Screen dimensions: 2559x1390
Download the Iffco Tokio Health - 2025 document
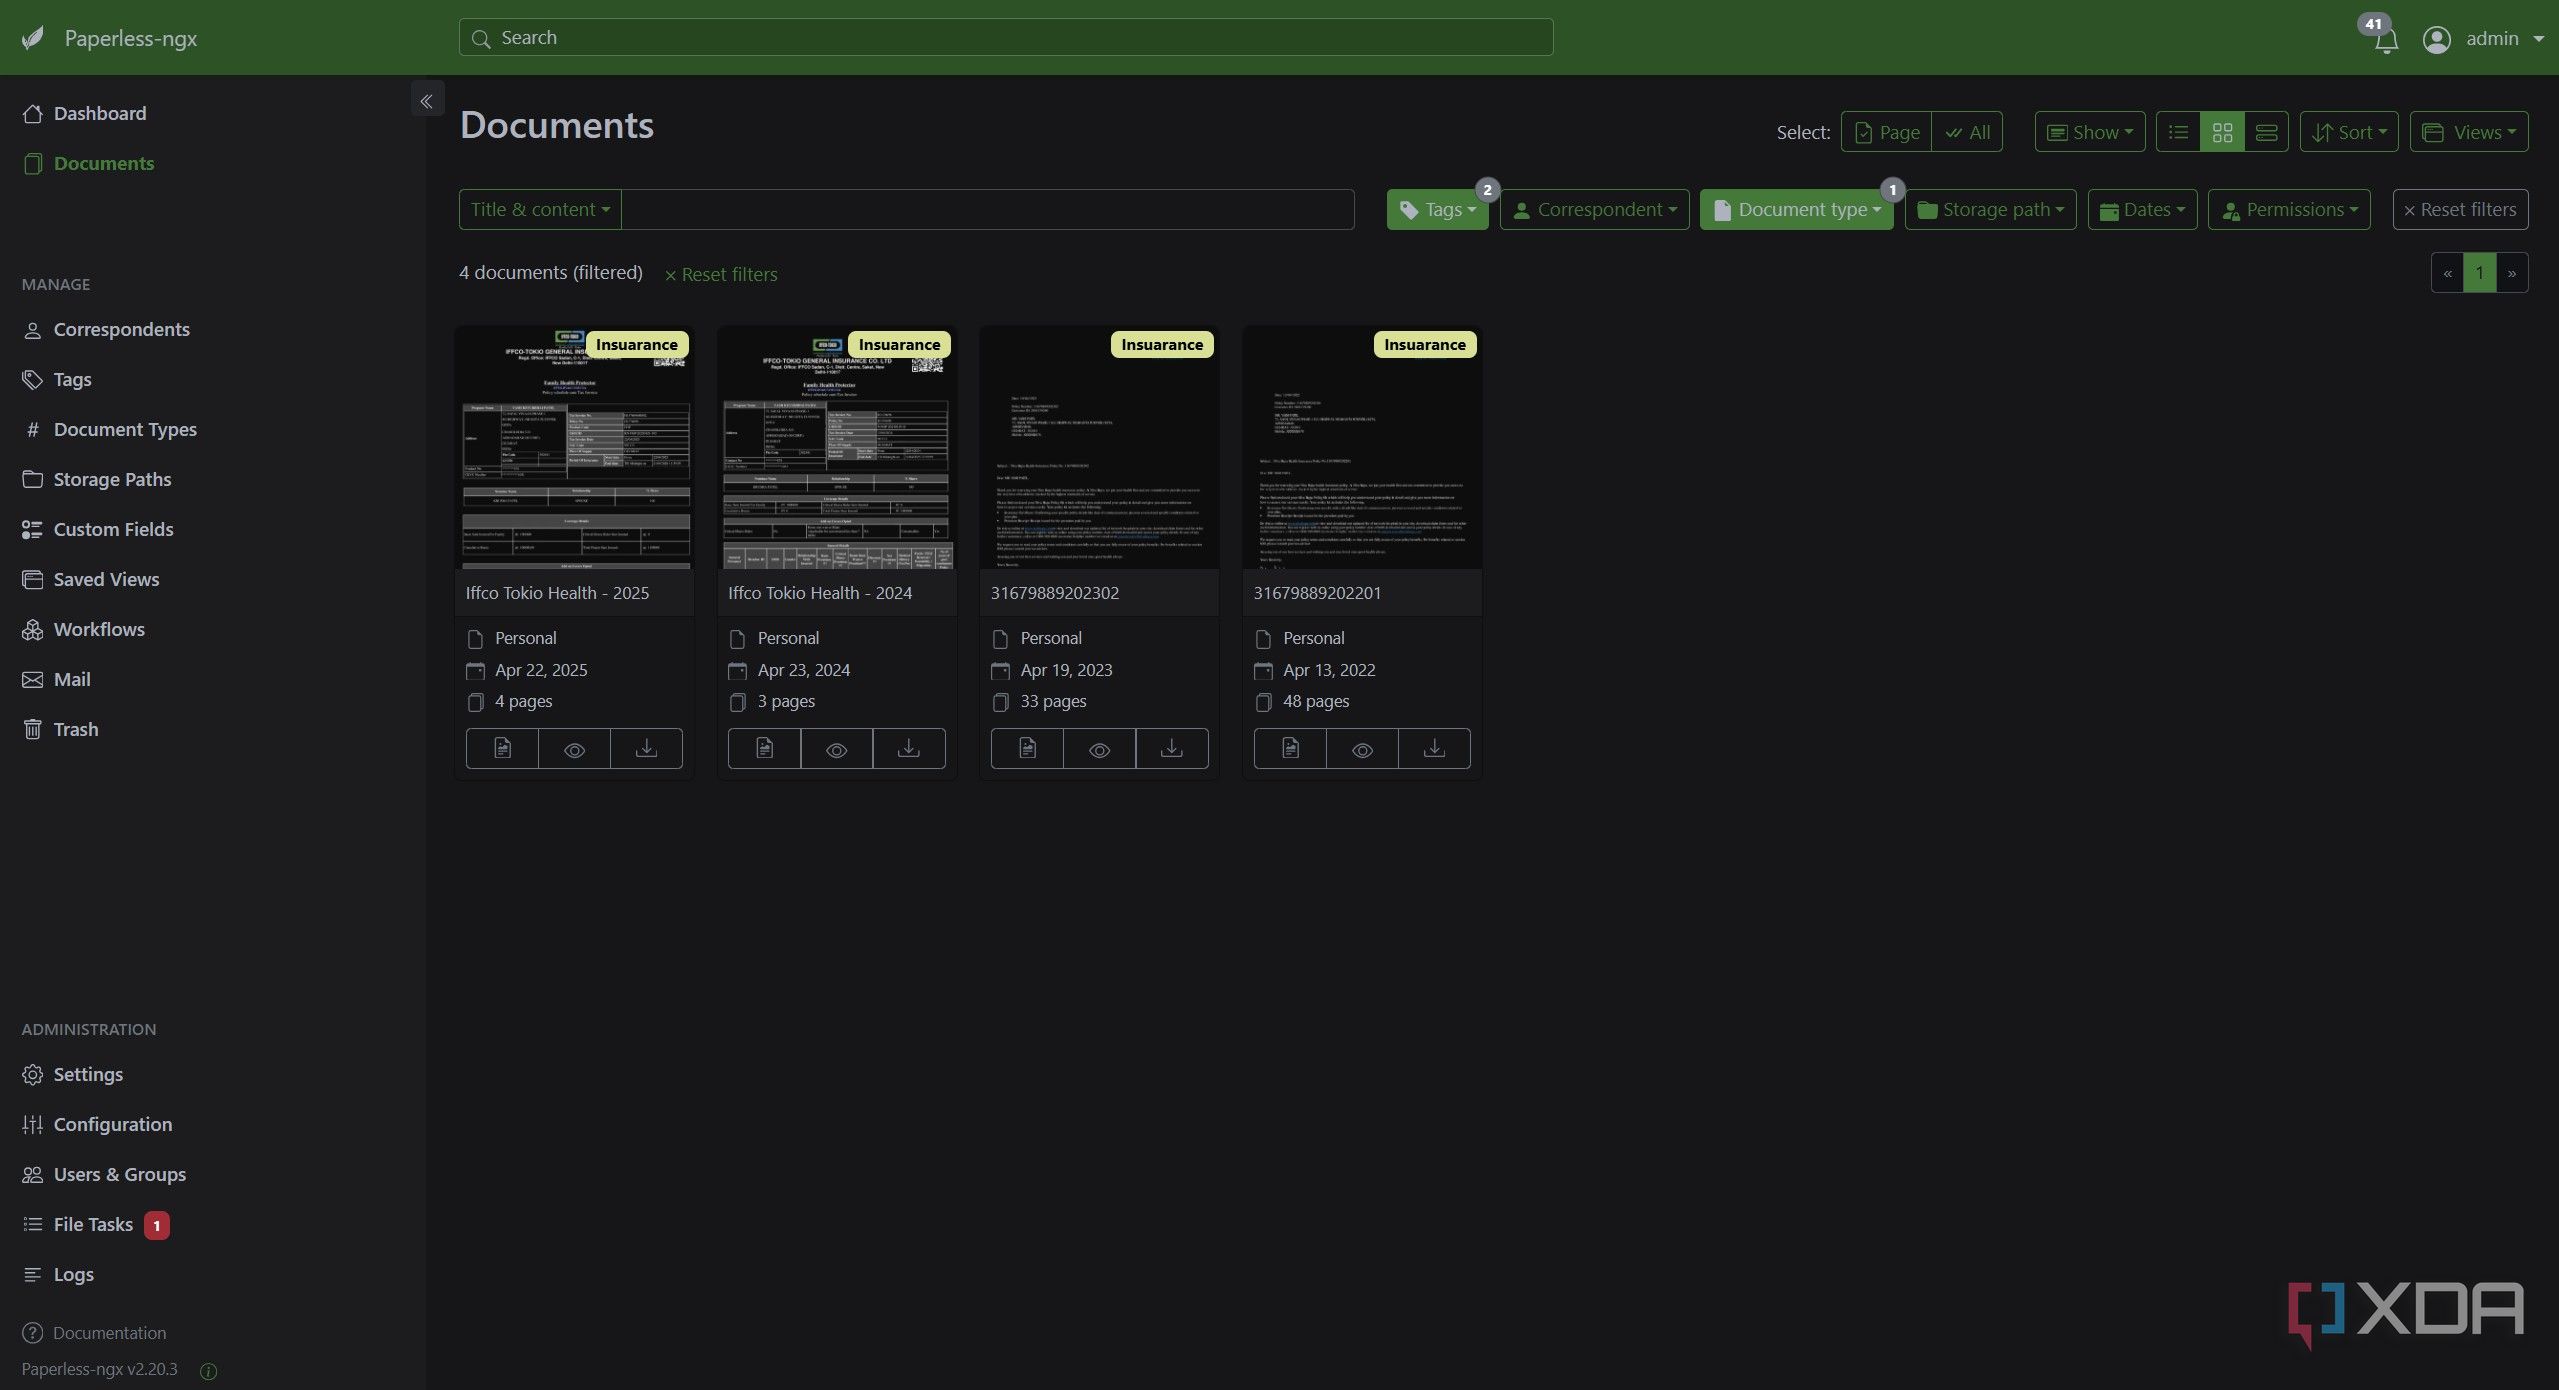point(646,749)
